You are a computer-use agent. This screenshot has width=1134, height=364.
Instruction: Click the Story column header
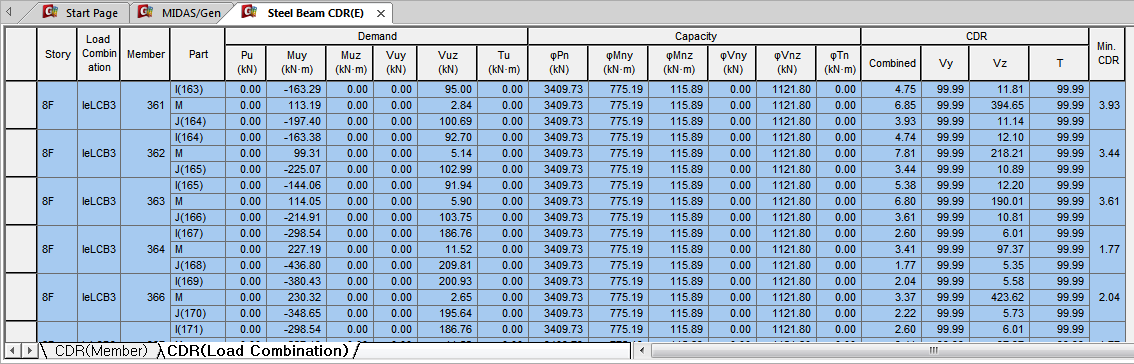[56, 54]
